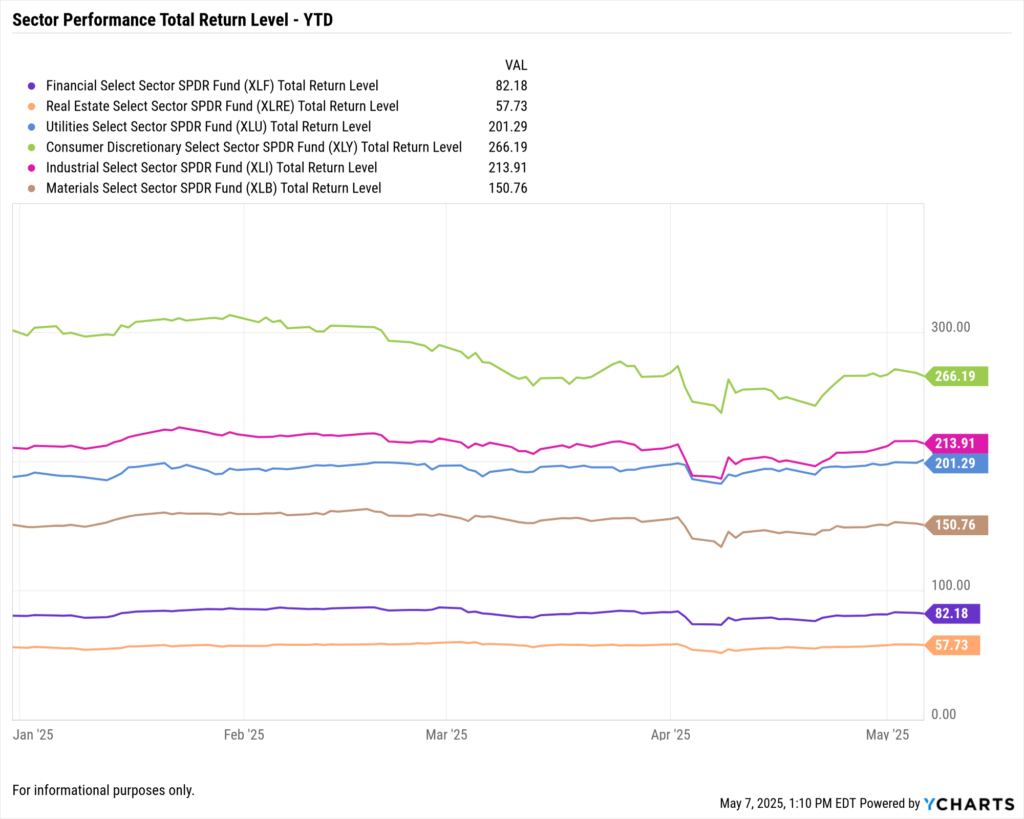This screenshot has width=1024, height=819.
Task: Click the VAL column header
Action: pyautogui.click(x=516, y=65)
